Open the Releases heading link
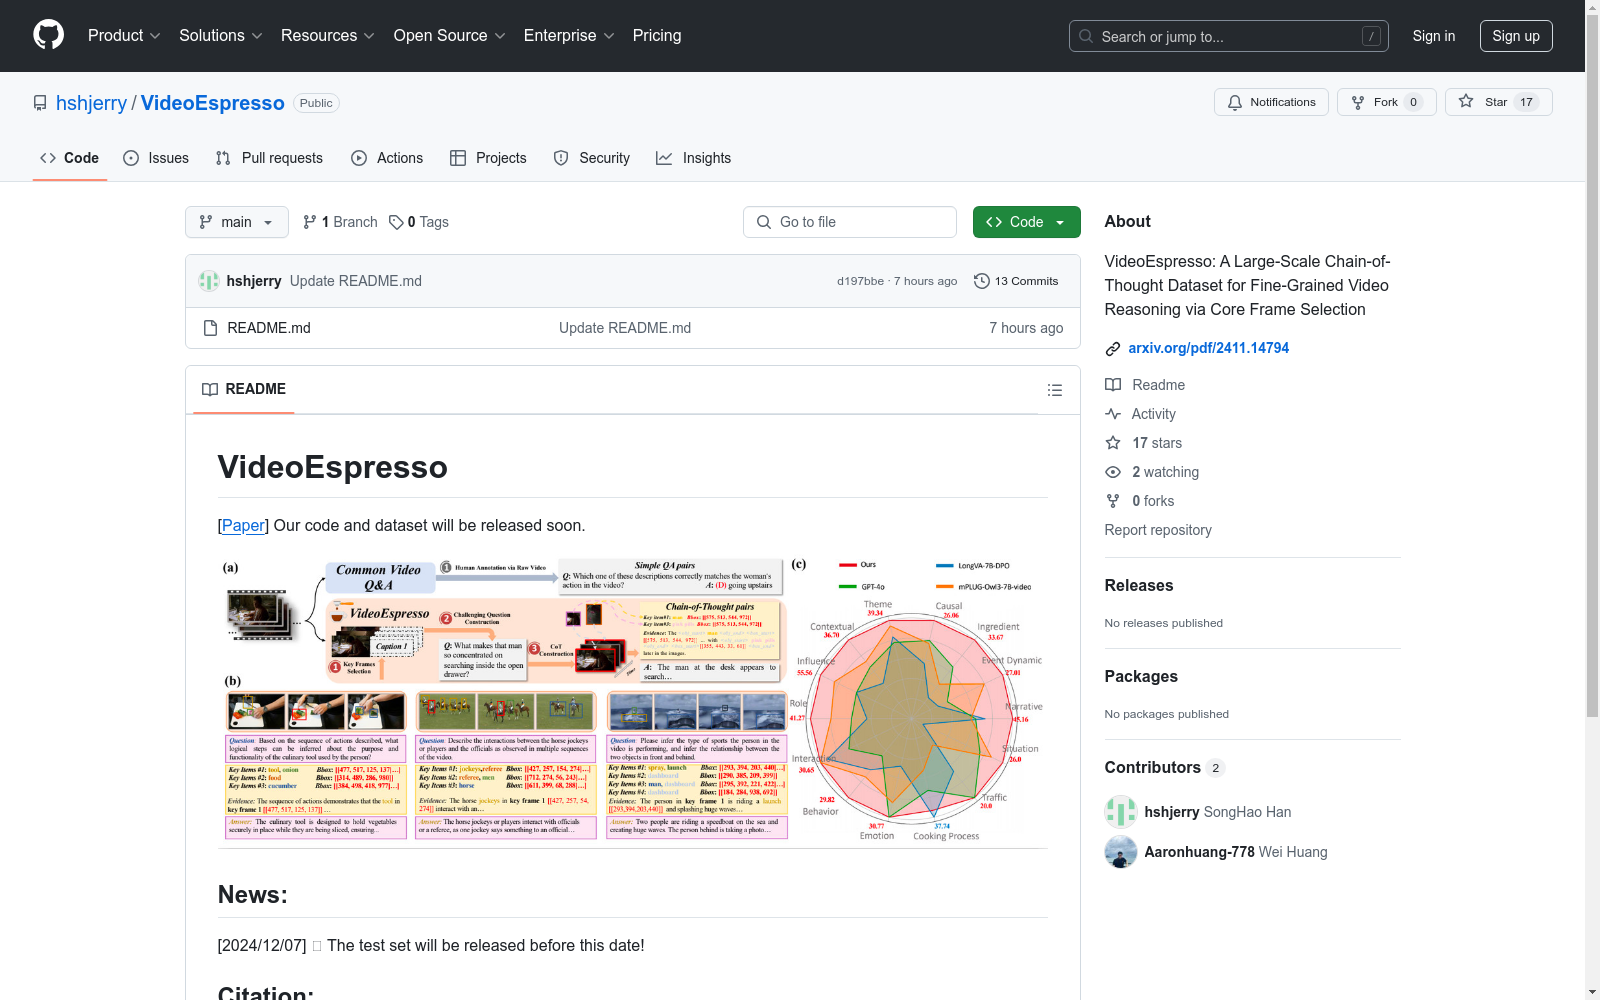Screen dimensions: 1600x1000 pos(1139,586)
